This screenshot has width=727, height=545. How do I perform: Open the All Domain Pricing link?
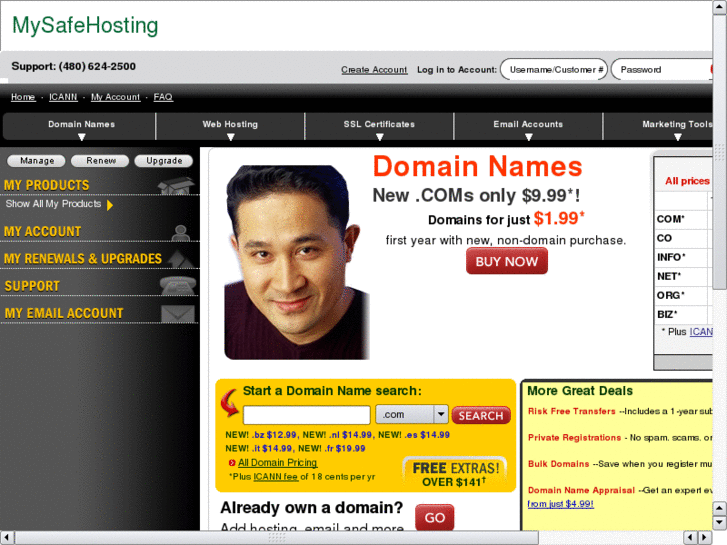click(278, 462)
